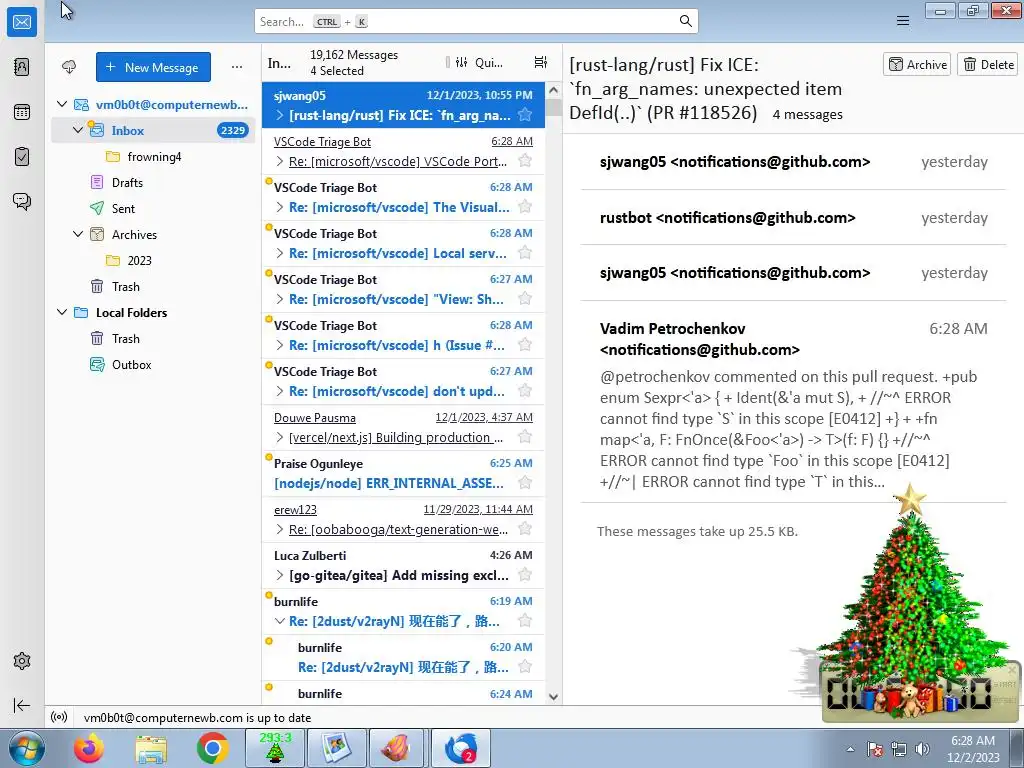Image resolution: width=1024 pixels, height=768 pixels.
Task: Open the Address Book icon
Action: [22, 67]
